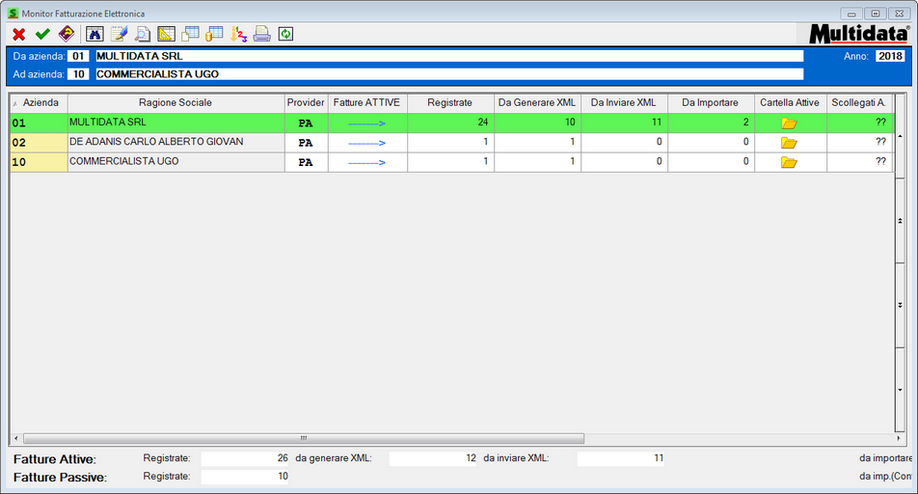Click the Da Importare column header

point(710,103)
